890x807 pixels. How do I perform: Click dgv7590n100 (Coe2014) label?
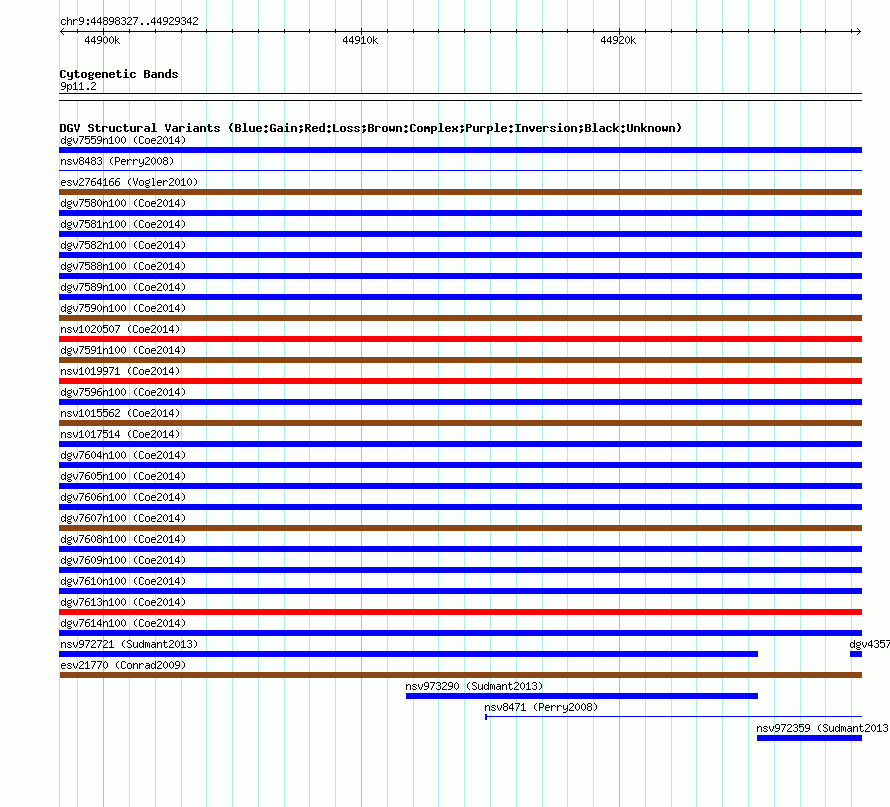pyautogui.click(x=123, y=308)
